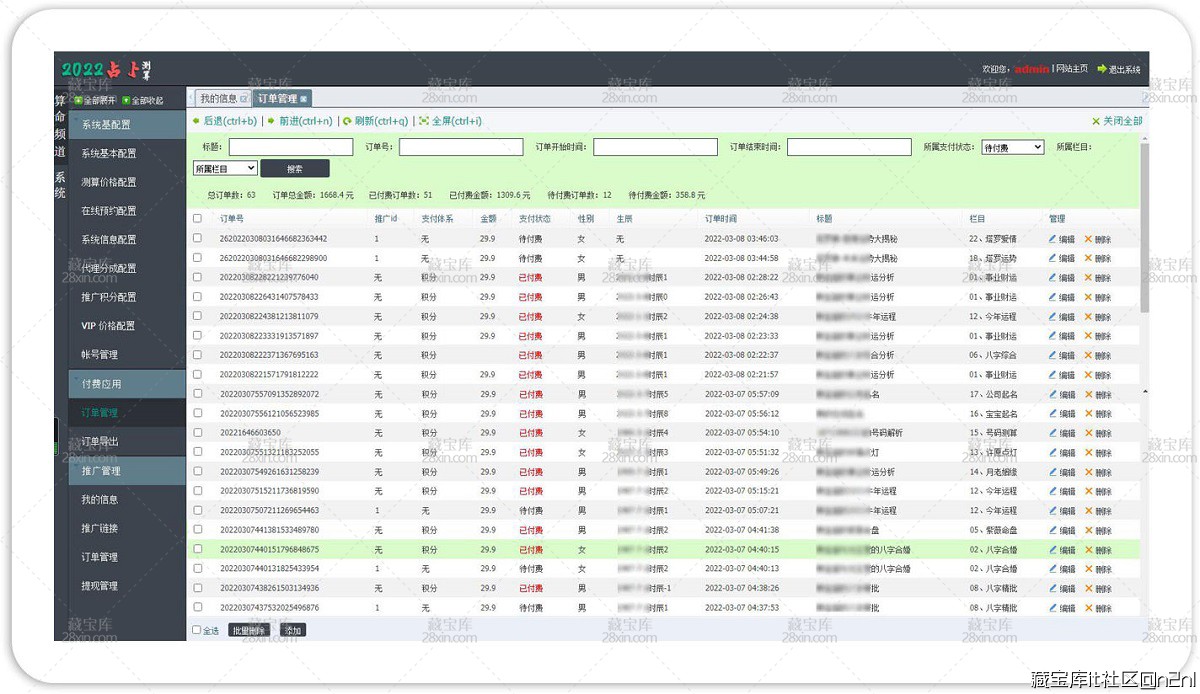This screenshot has width=1200, height=694.
Task: Enter fullscreen via the 全屏 icon
Action: pos(423,121)
